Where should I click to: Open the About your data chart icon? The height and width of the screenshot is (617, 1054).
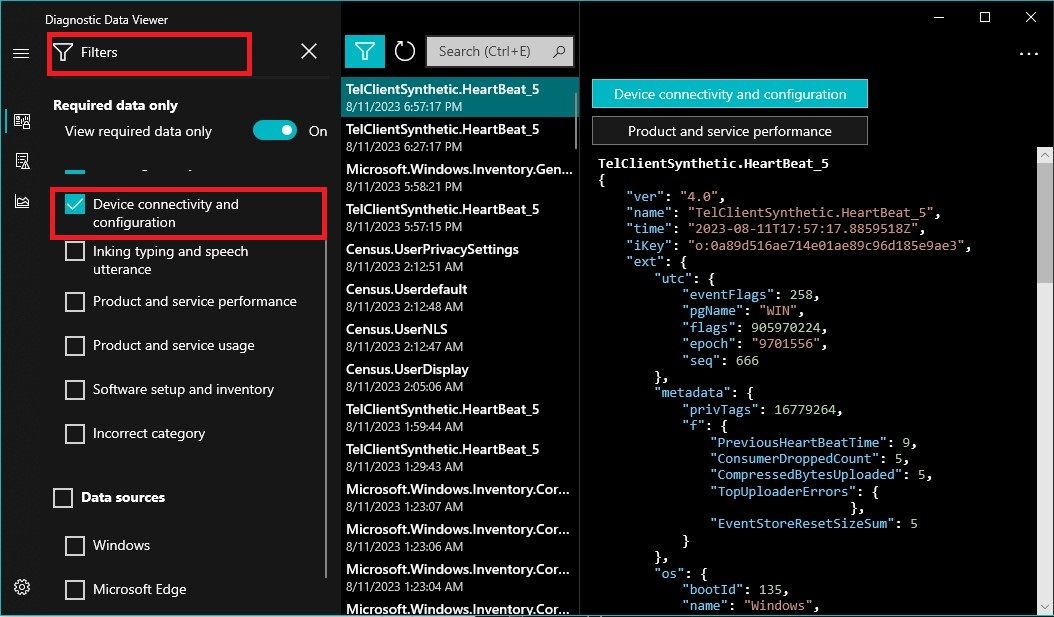pos(21,199)
